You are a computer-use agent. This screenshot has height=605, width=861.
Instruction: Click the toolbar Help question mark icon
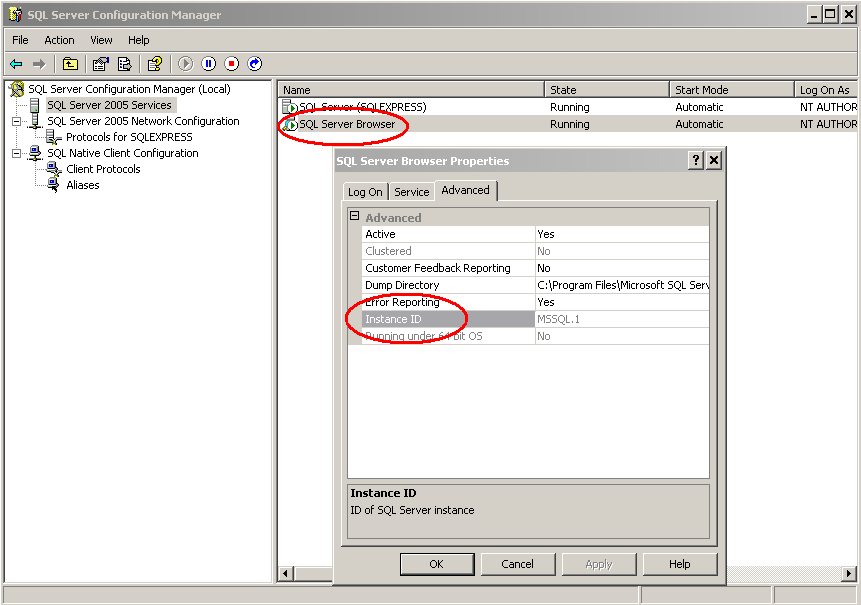155,64
